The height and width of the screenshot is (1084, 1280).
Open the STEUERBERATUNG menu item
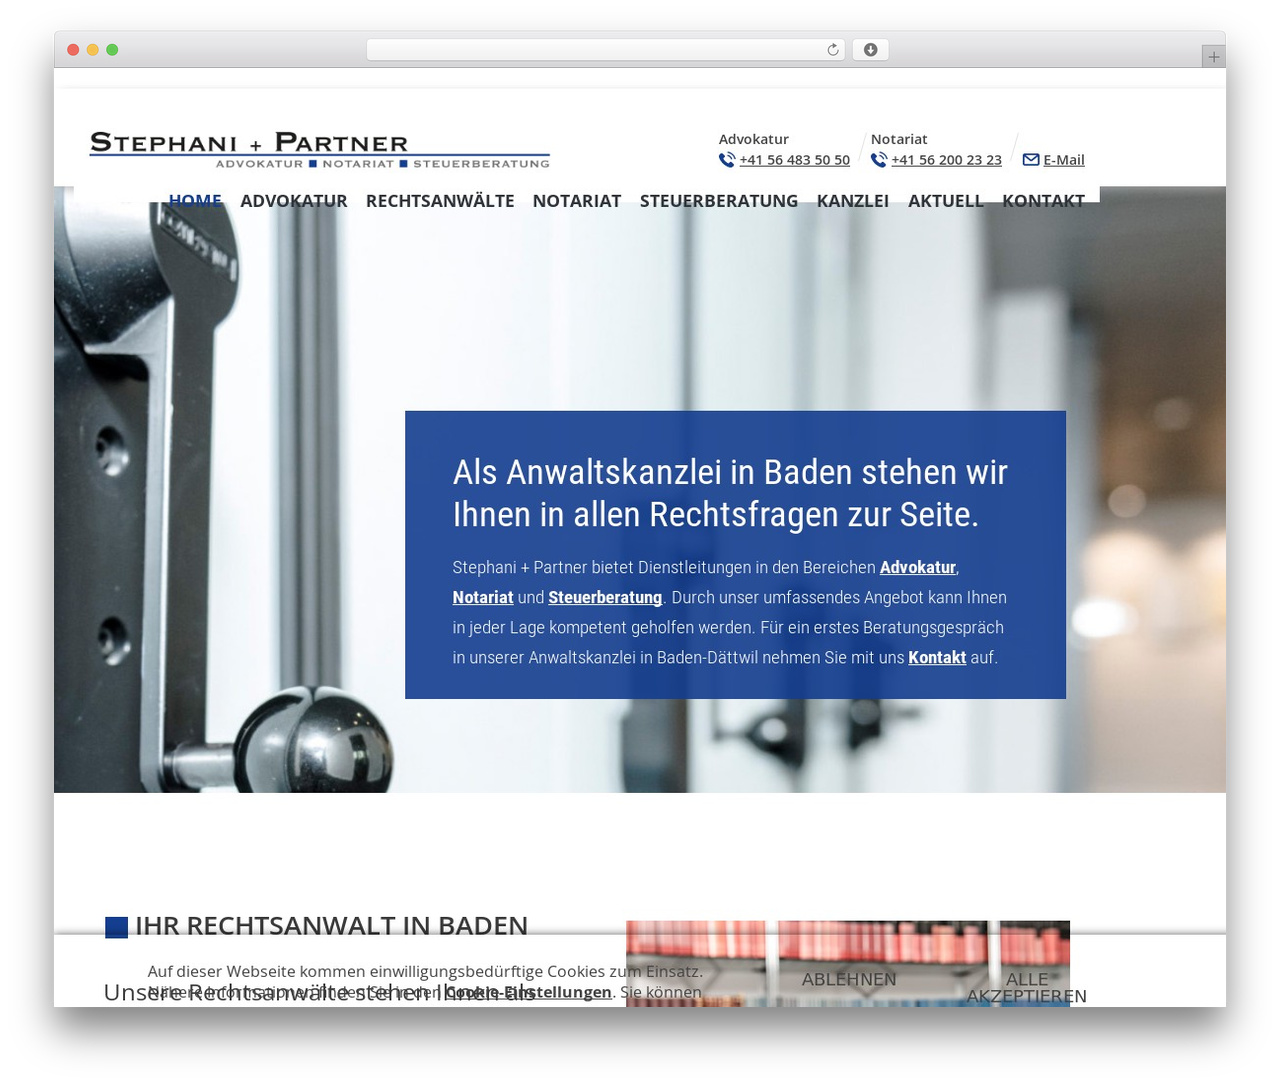pos(719,200)
